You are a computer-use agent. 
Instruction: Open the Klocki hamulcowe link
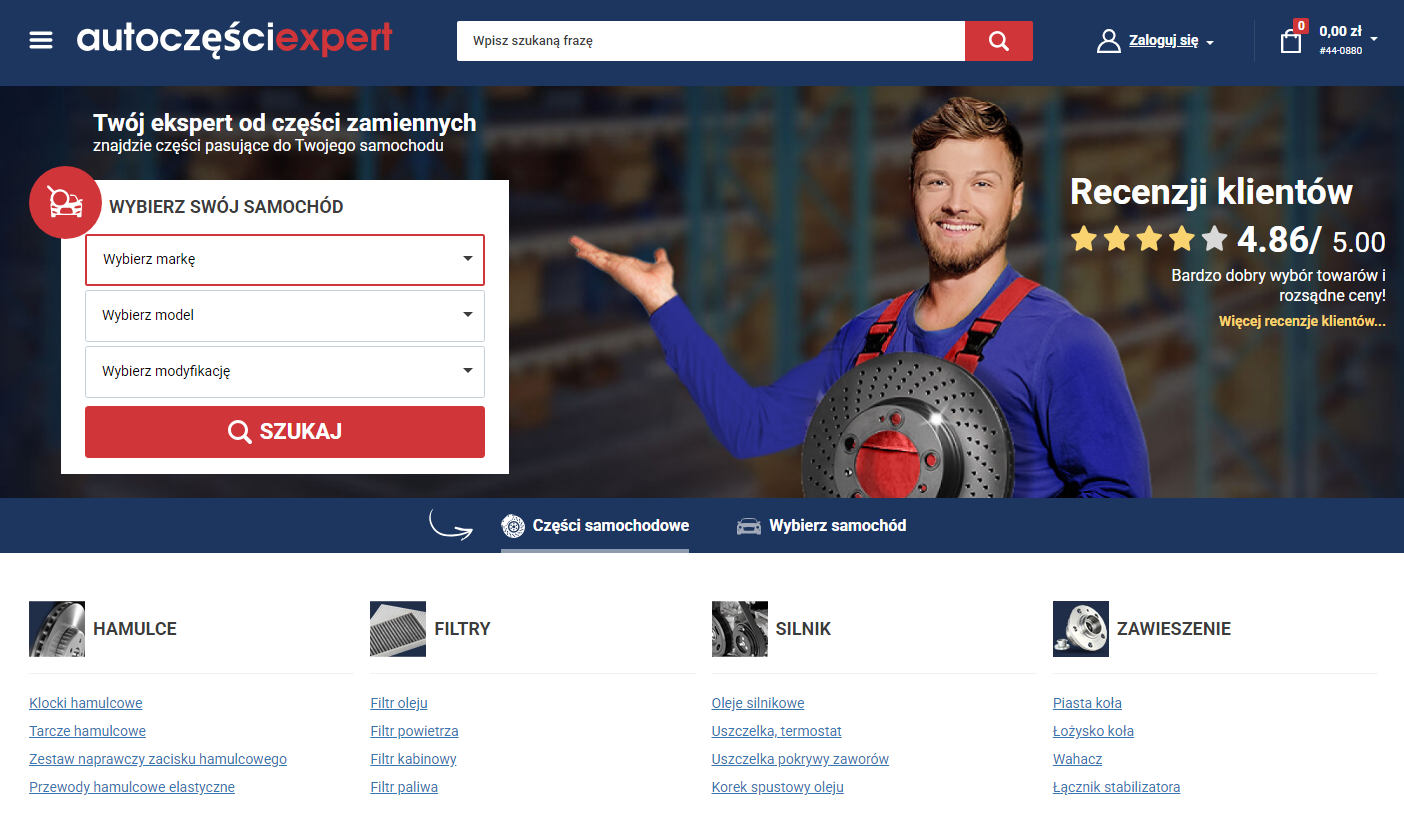(x=86, y=703)
